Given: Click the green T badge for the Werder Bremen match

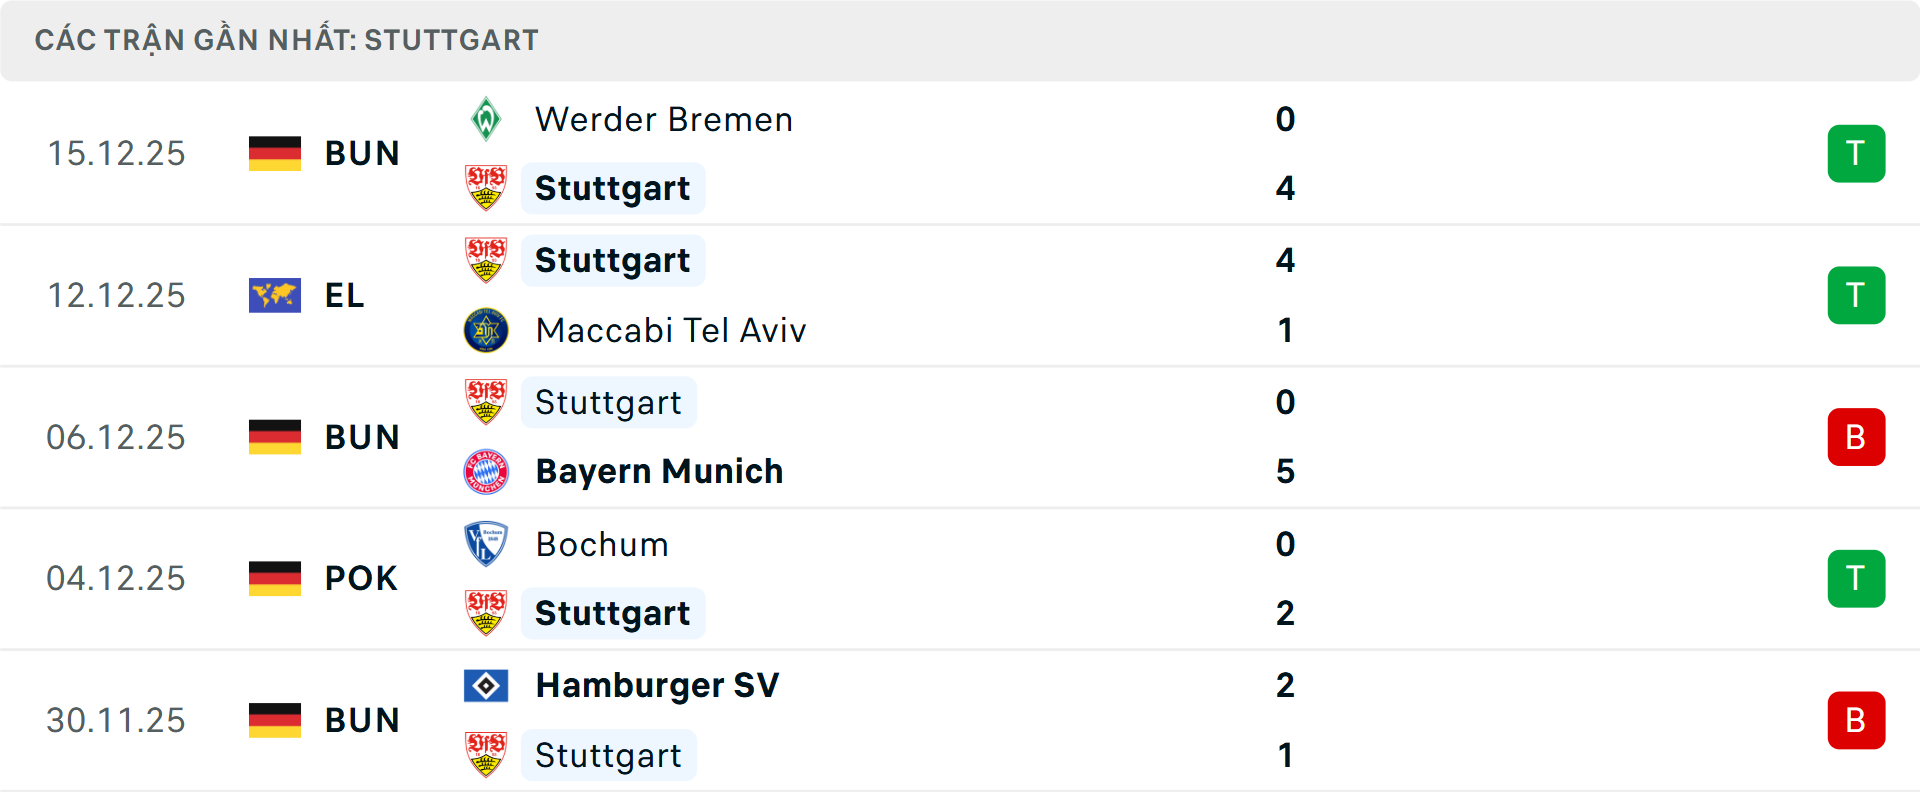Looking at the screenshot, I should tap(1857, 153).
